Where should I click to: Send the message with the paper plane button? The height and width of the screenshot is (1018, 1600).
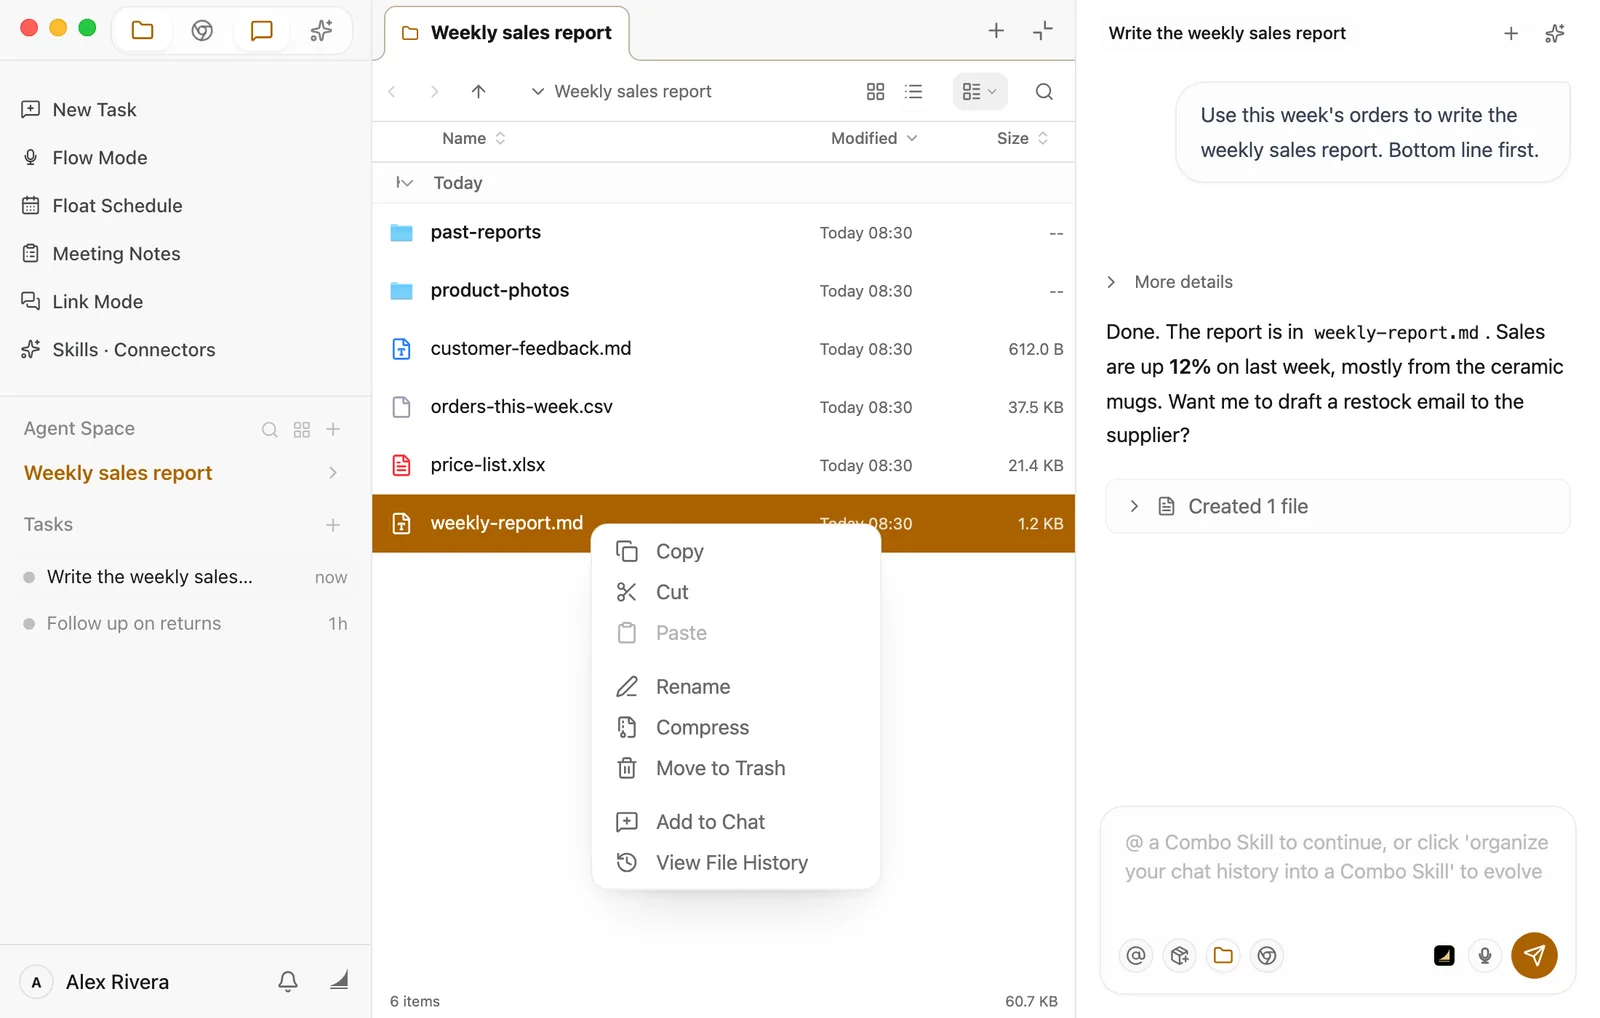click(x=1534, y=955)
